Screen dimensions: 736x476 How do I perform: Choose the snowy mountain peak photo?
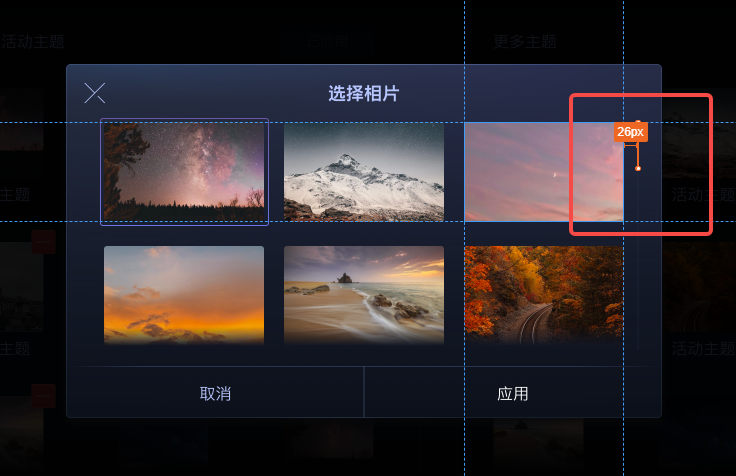pyautogui.click(x=364, y=172)
